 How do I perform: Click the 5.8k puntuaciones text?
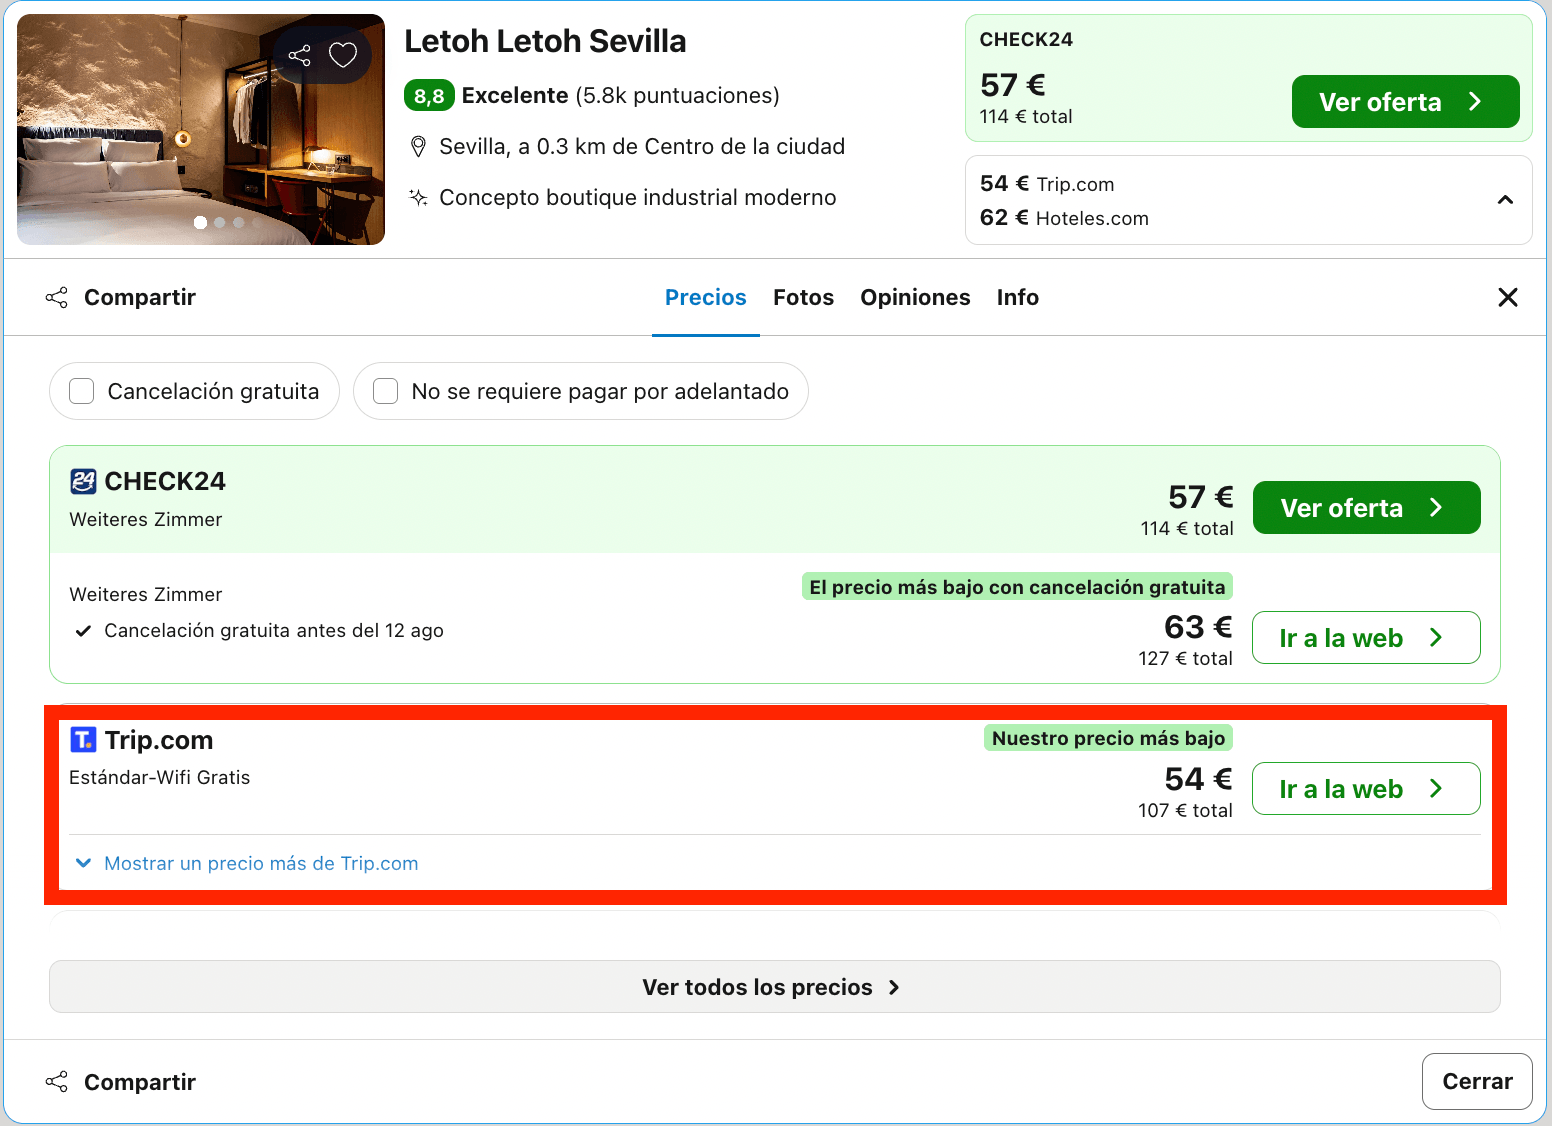coord(677,96)
